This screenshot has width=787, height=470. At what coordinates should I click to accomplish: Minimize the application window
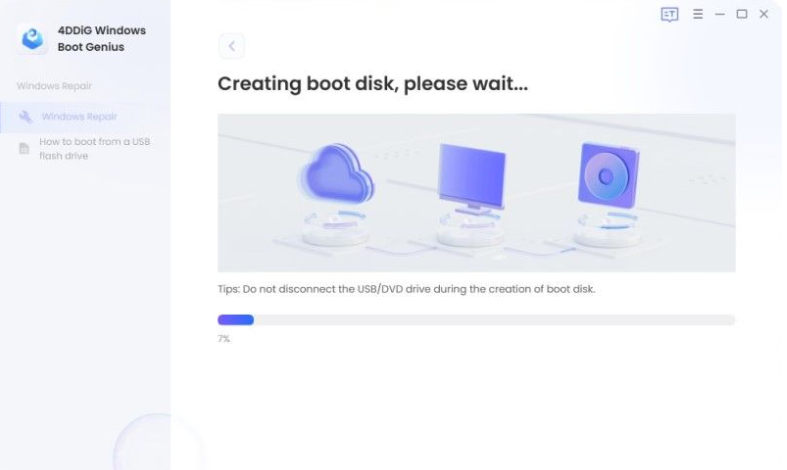tap(720, 14)
